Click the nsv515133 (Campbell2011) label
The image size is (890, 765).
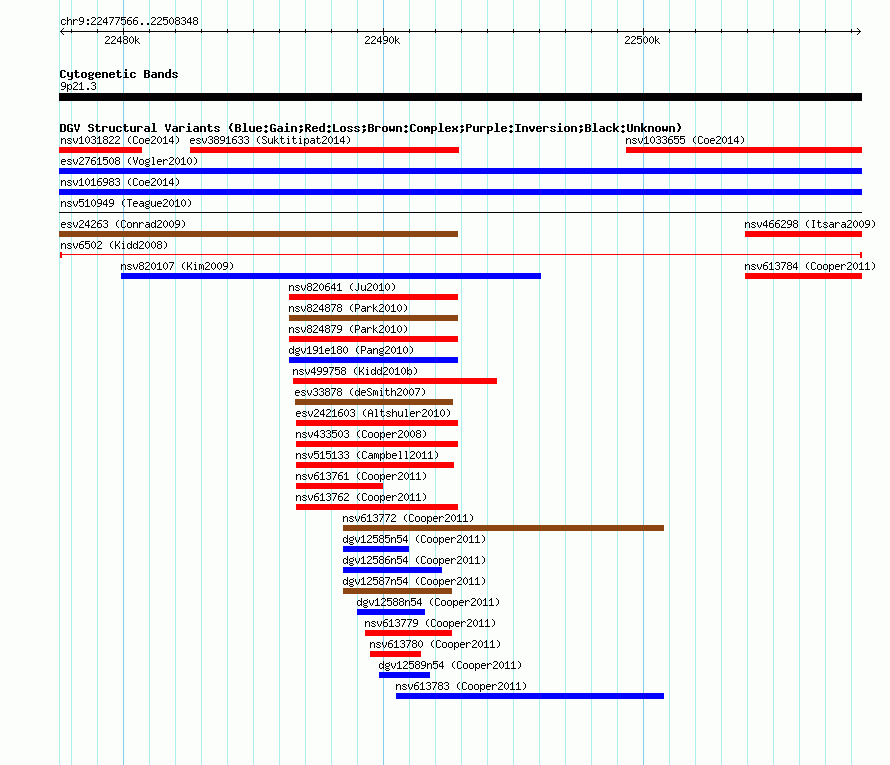pyautogui.click(x=367, y=455)
